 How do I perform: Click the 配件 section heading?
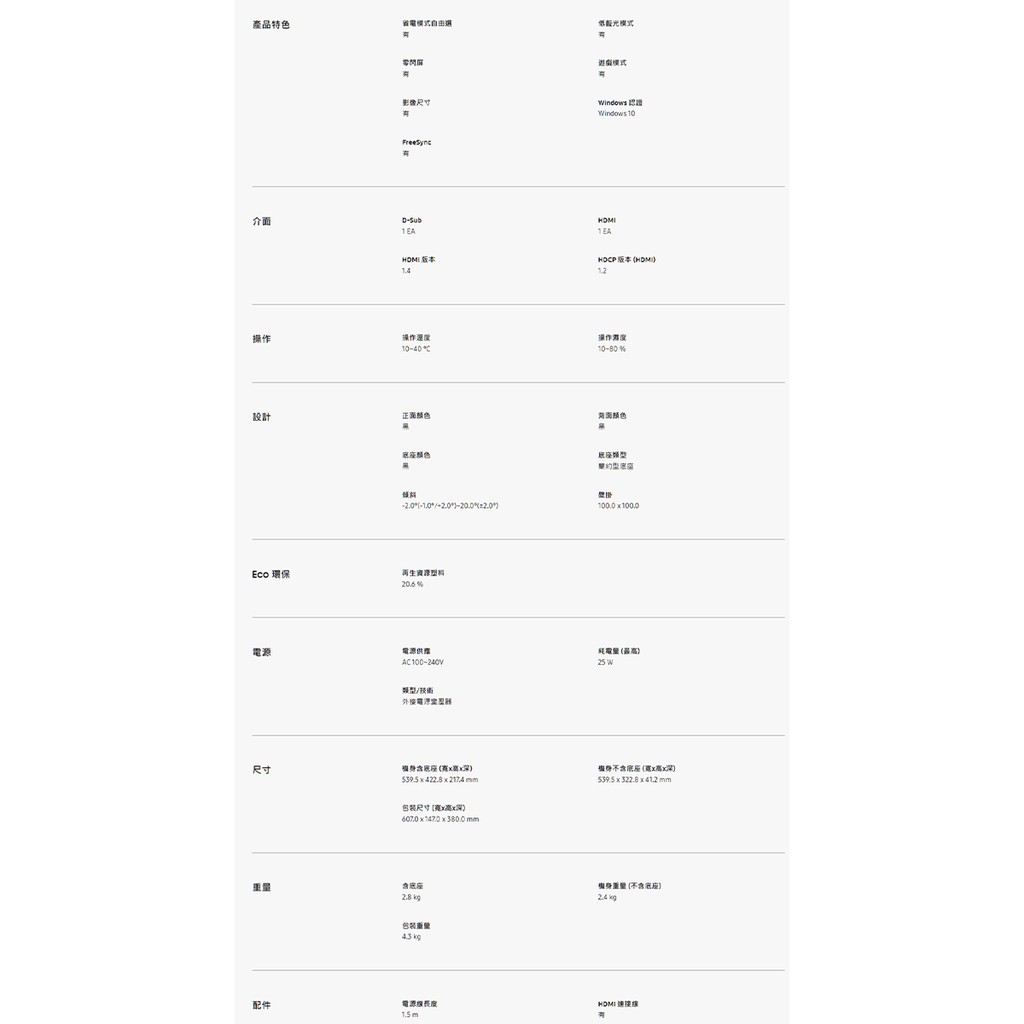(x=262, y=1005)
